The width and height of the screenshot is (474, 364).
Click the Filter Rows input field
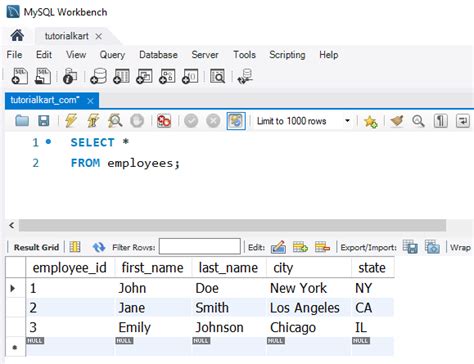click(x=200, y=247)
